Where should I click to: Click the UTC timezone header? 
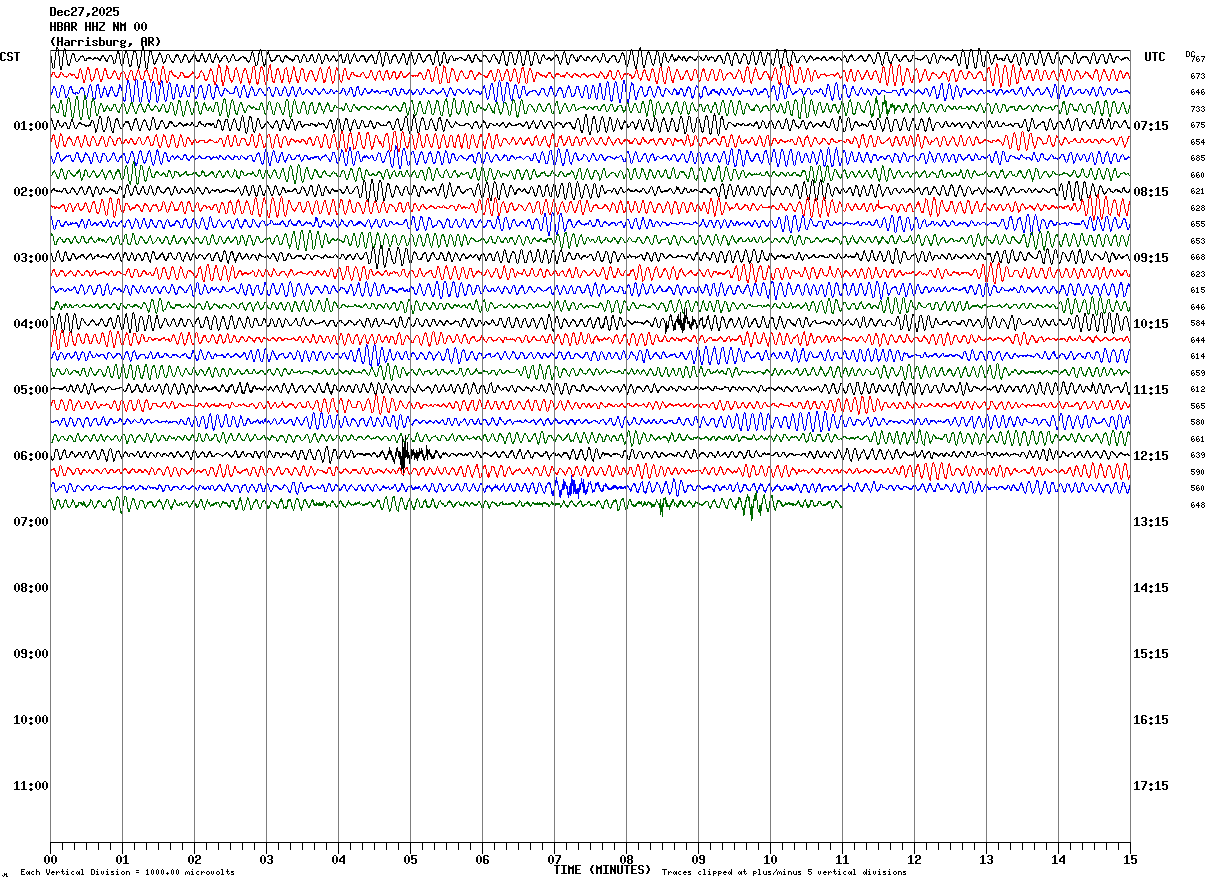tap(1155, 57)
